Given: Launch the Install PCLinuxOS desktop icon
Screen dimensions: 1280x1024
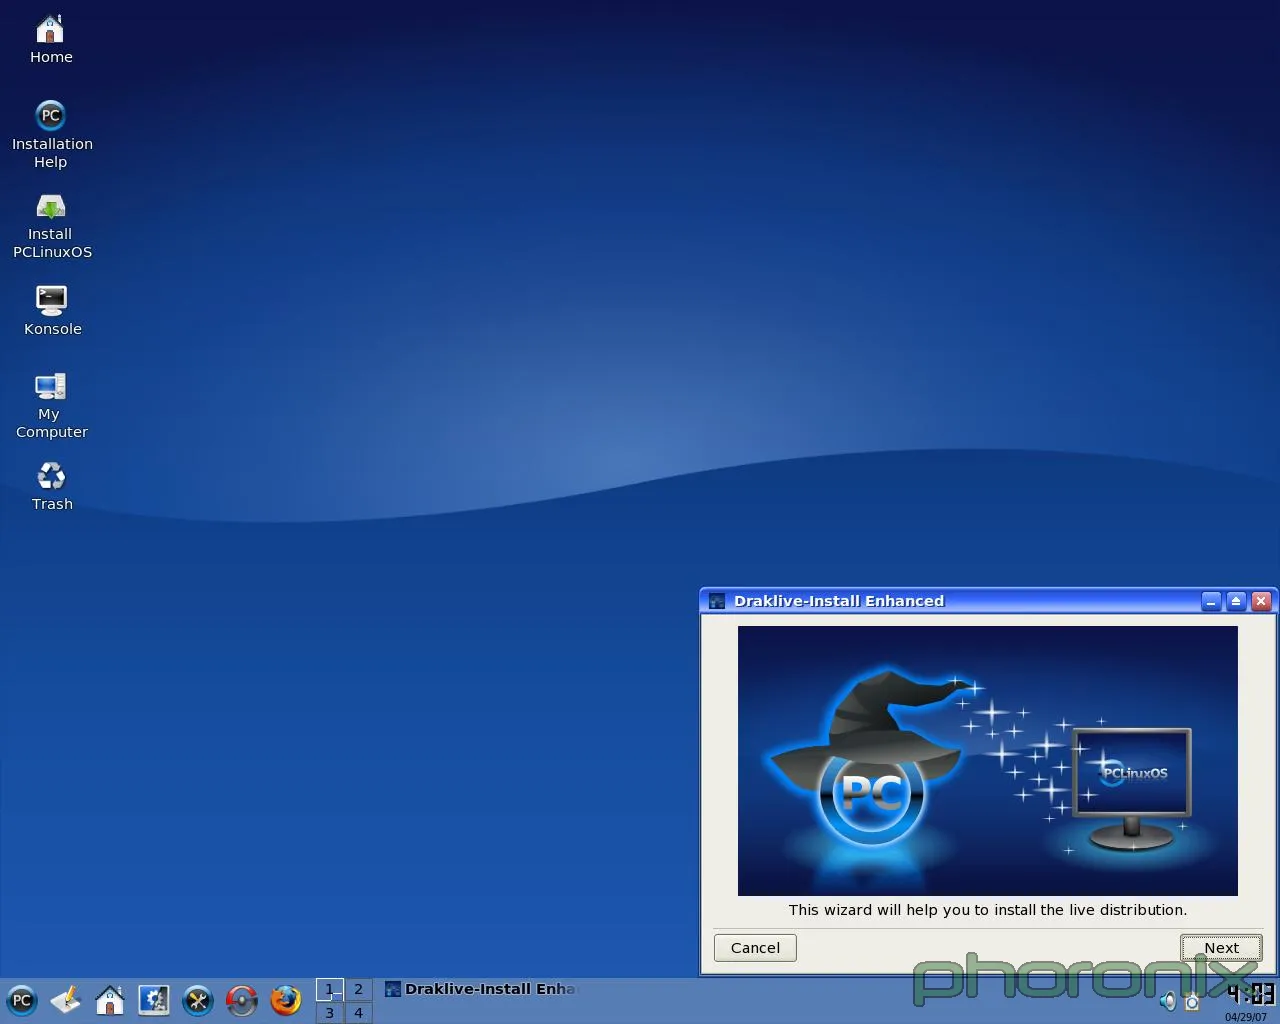Looking at the screenshot, I should pos(51,226).
